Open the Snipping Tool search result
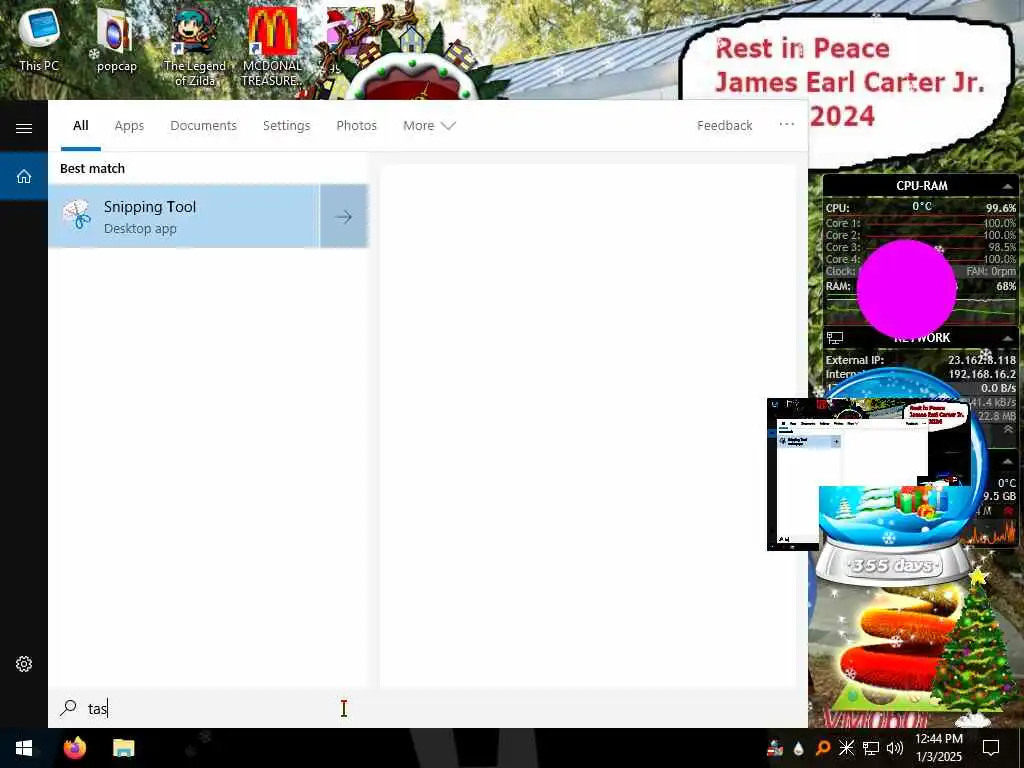 (x=184, y=216)
